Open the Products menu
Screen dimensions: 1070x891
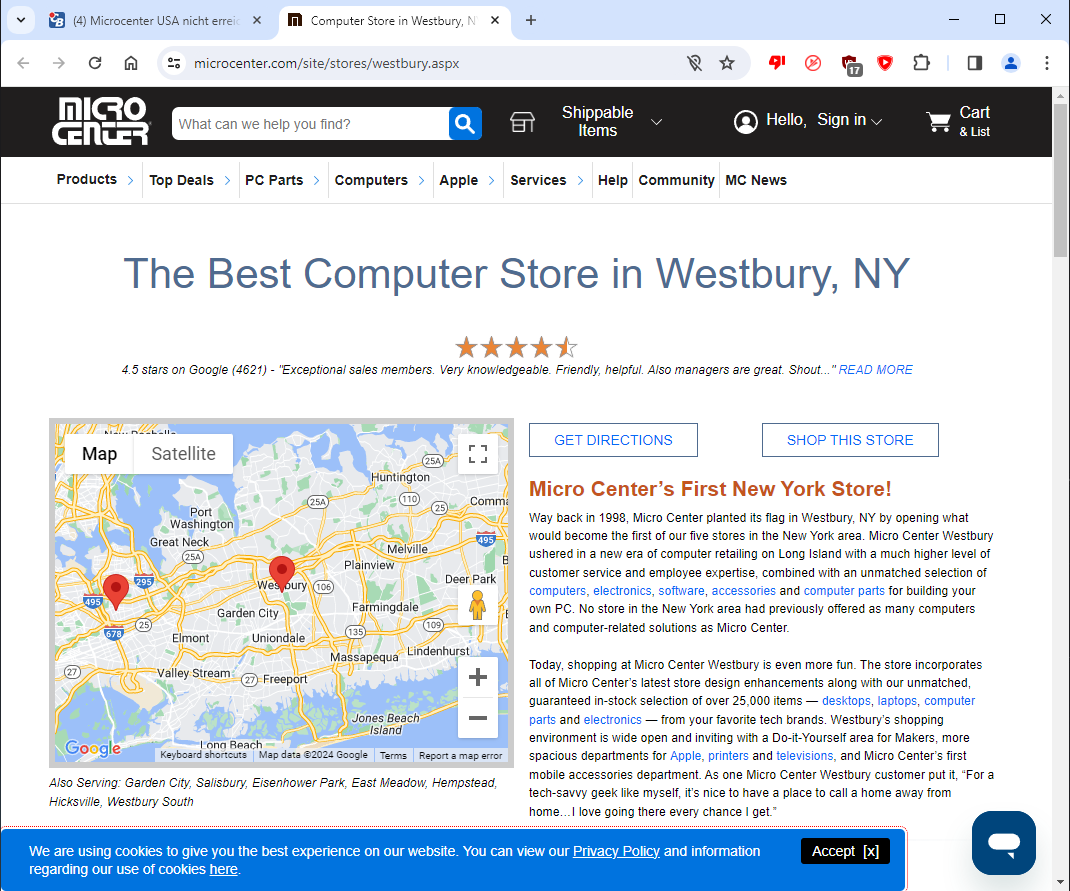tap(87, 179)
